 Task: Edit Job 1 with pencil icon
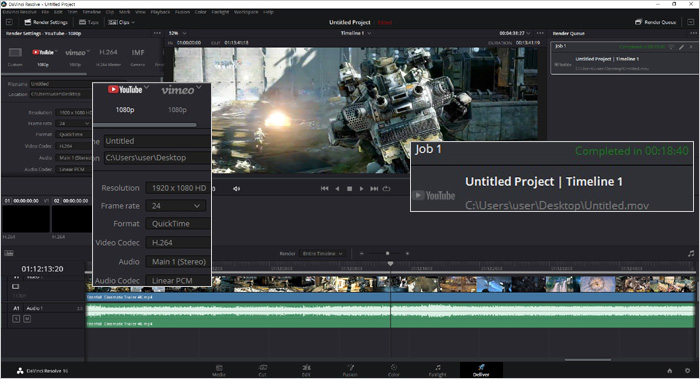682,46
